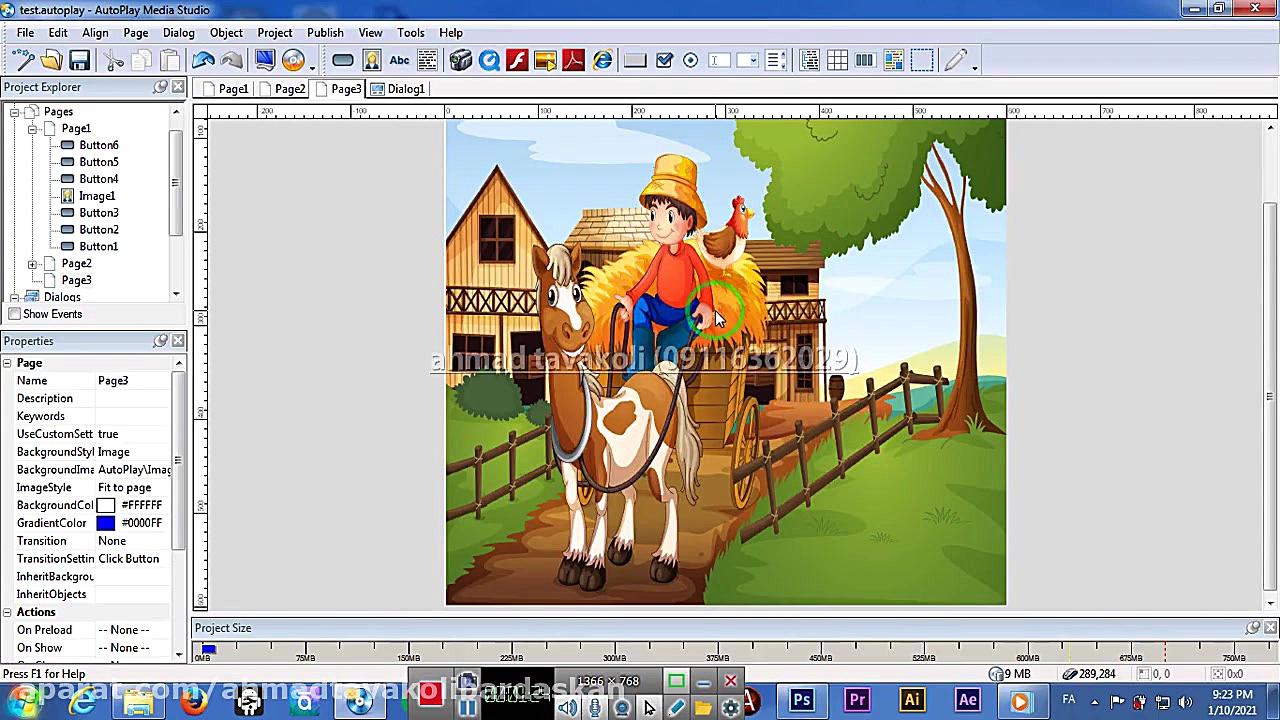Insert a RichText object
Viewport: 1280px width, 720px height.
coord(894,61)
